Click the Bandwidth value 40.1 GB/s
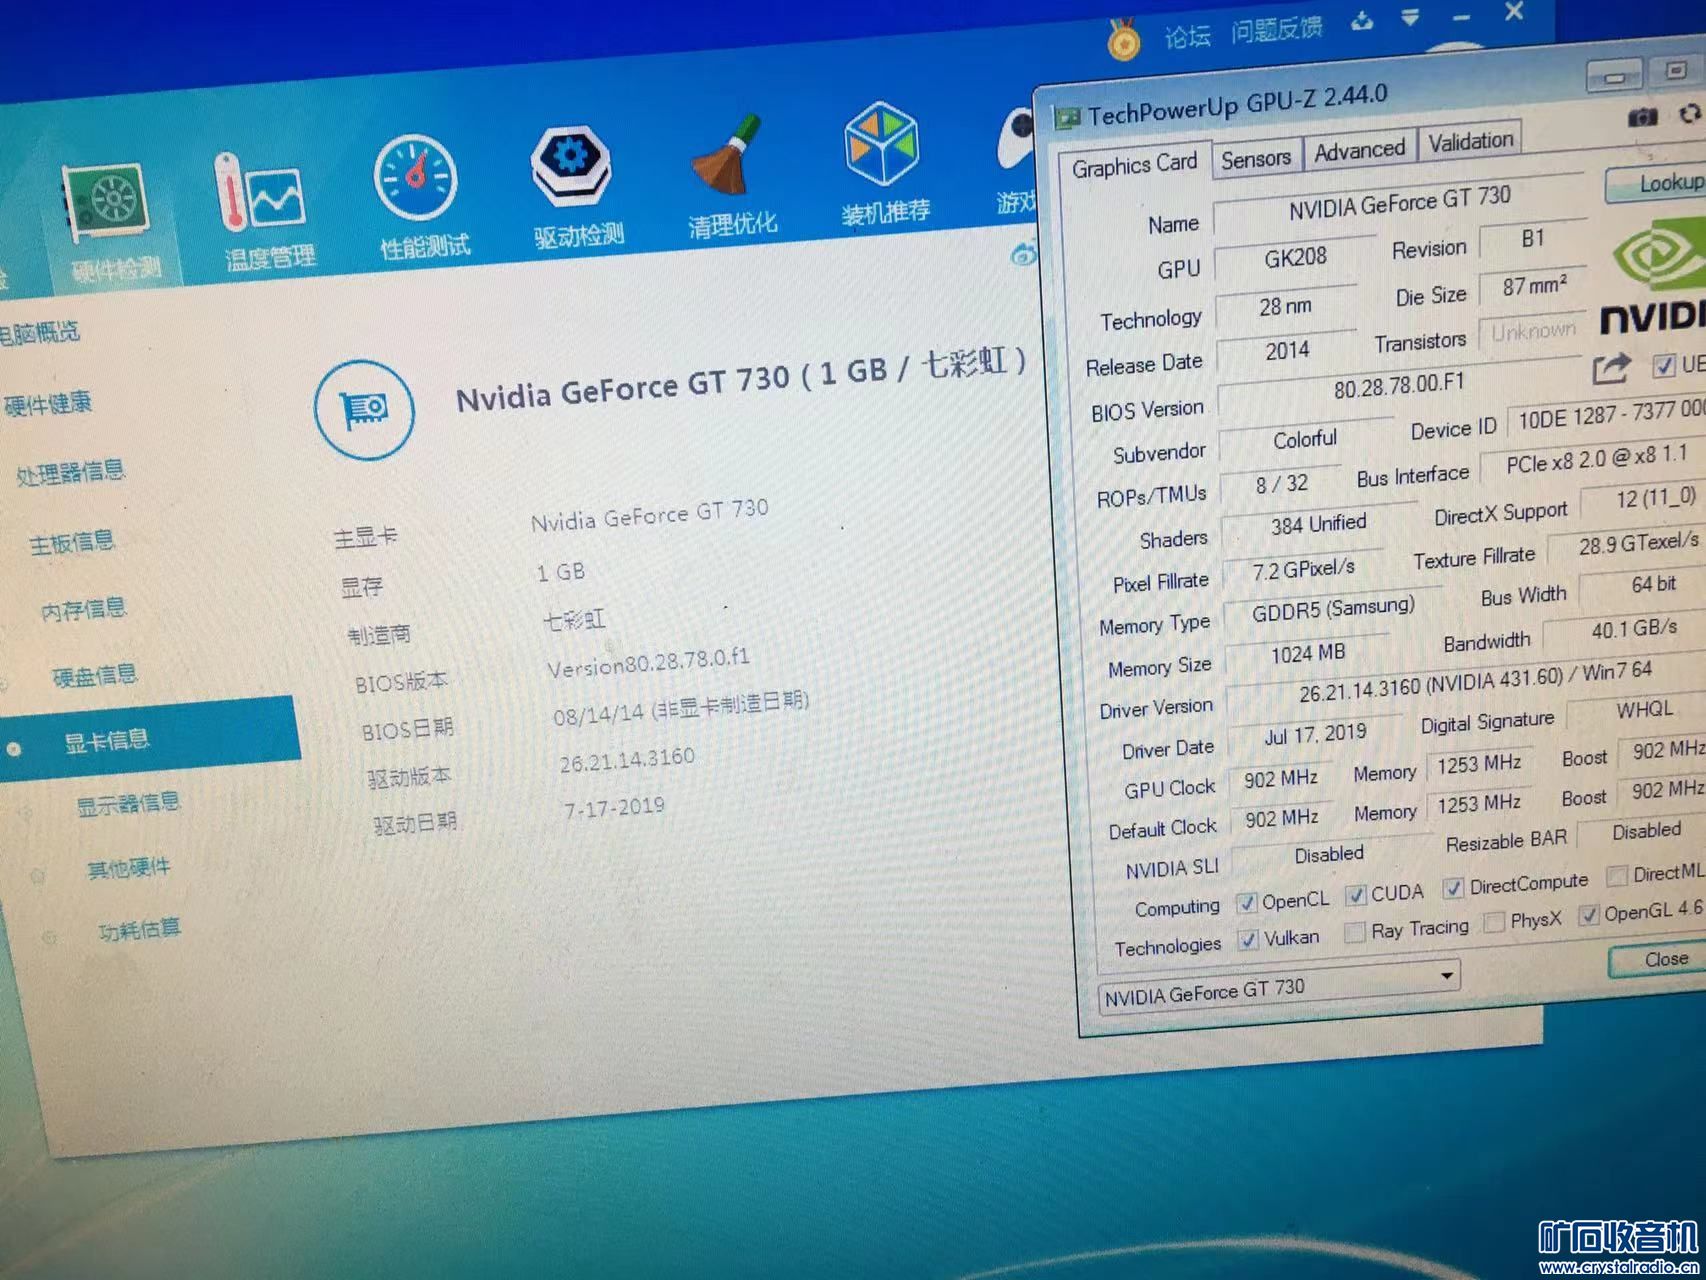 (1633, 628)
